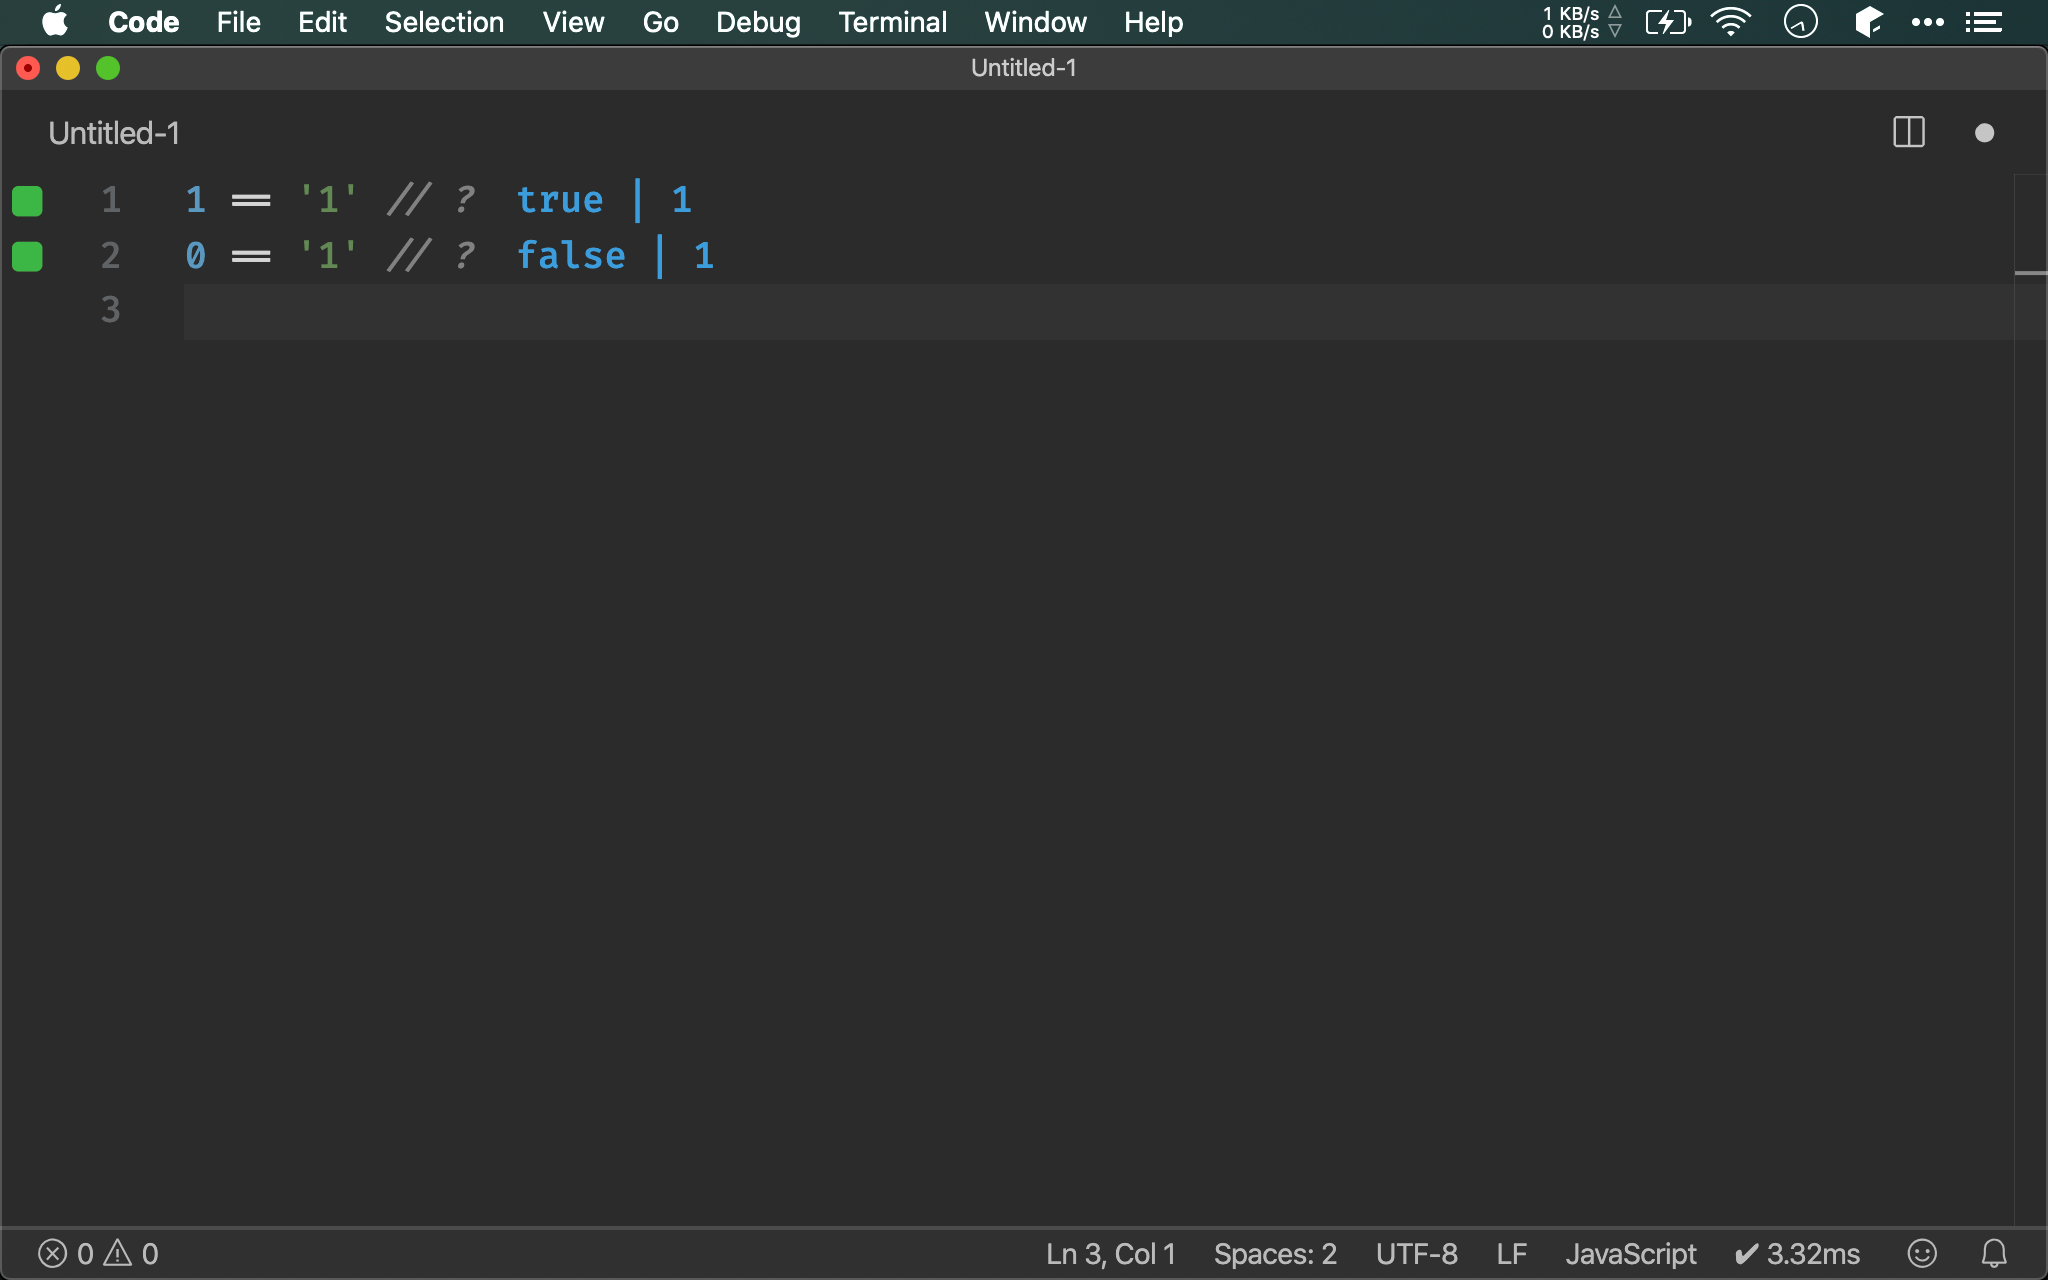The height and width of the screenshot is (1280, 2048).
Task: Click the unsaved changes dot icon
Action: [x=1984, y=133]
